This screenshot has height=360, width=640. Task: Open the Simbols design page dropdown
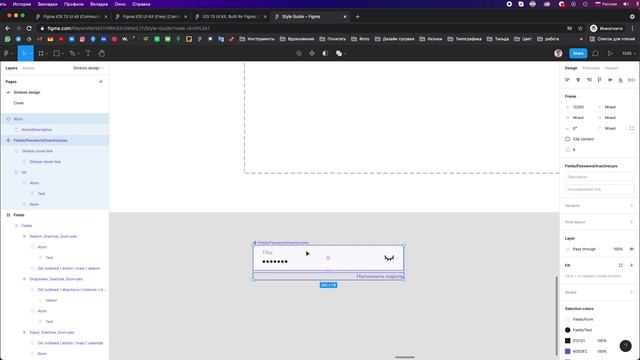(88, 68)
